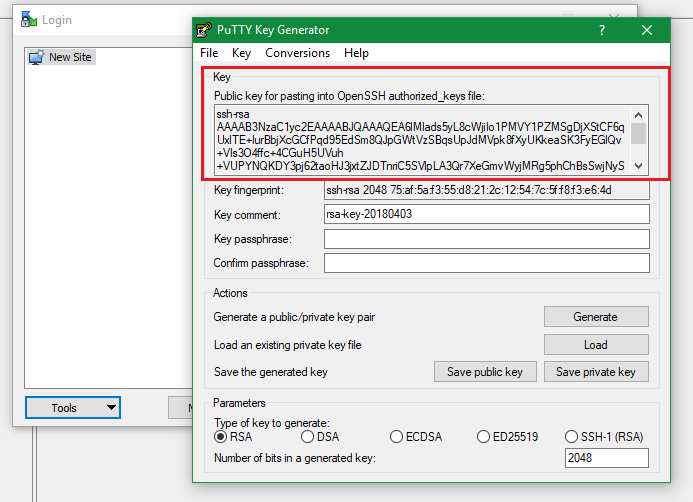Click the Key comment field

487,214
